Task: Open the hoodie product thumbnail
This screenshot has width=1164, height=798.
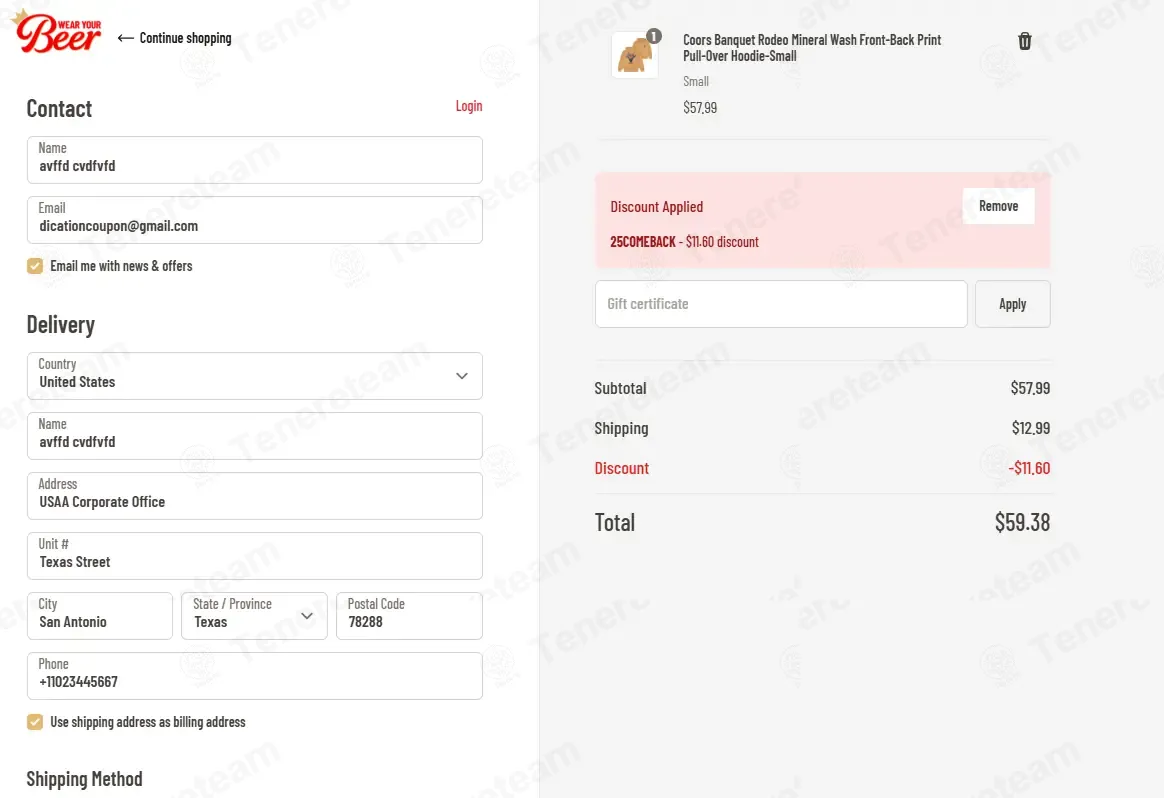Action: point(635,55)
